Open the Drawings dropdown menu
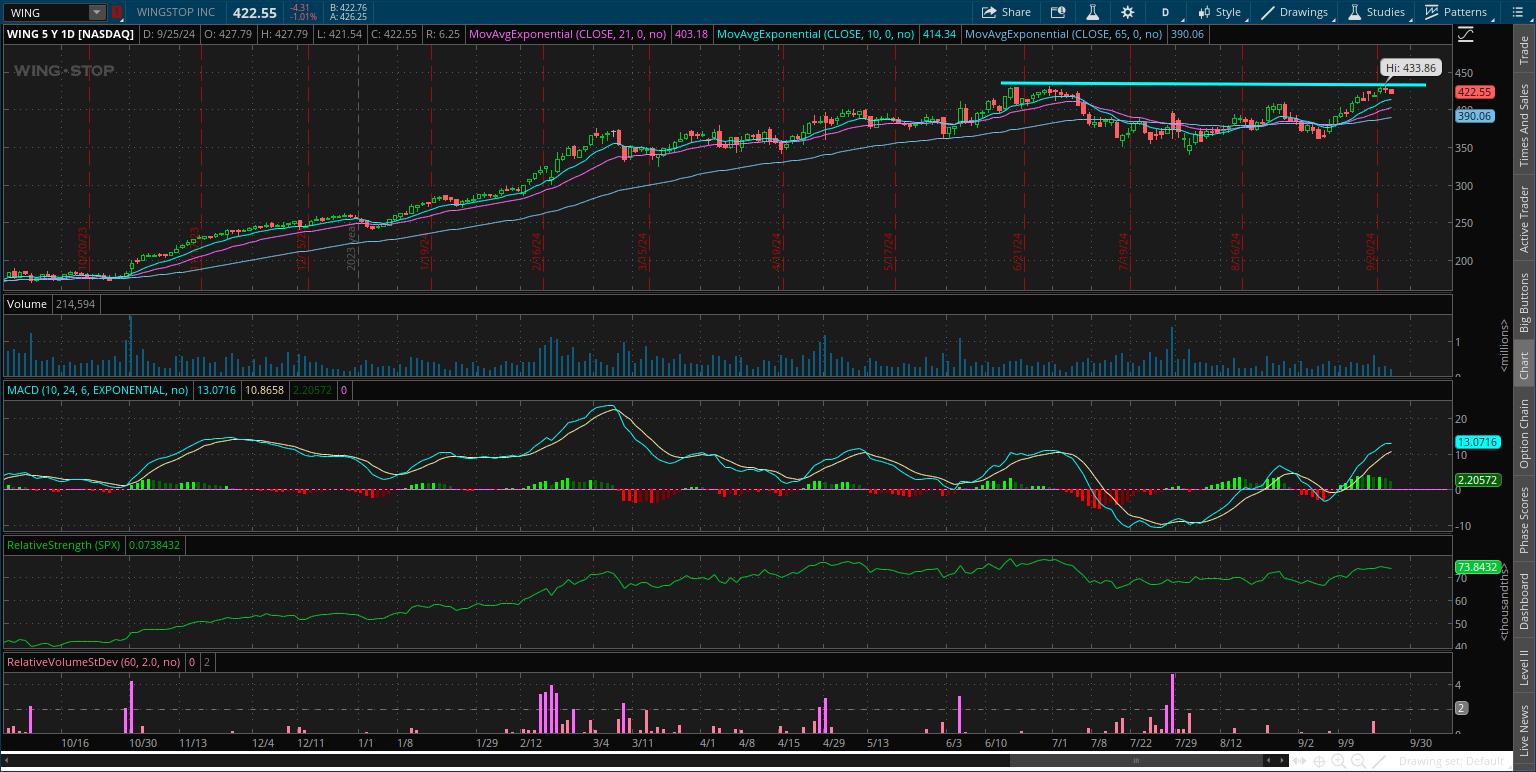Image resolution: width=1536 pixels, height=772 pixels. point(1298,12)
